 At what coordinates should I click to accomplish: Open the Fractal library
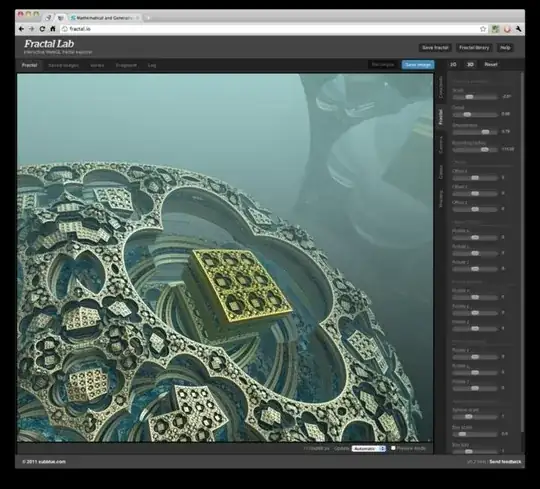click(474, 48)
